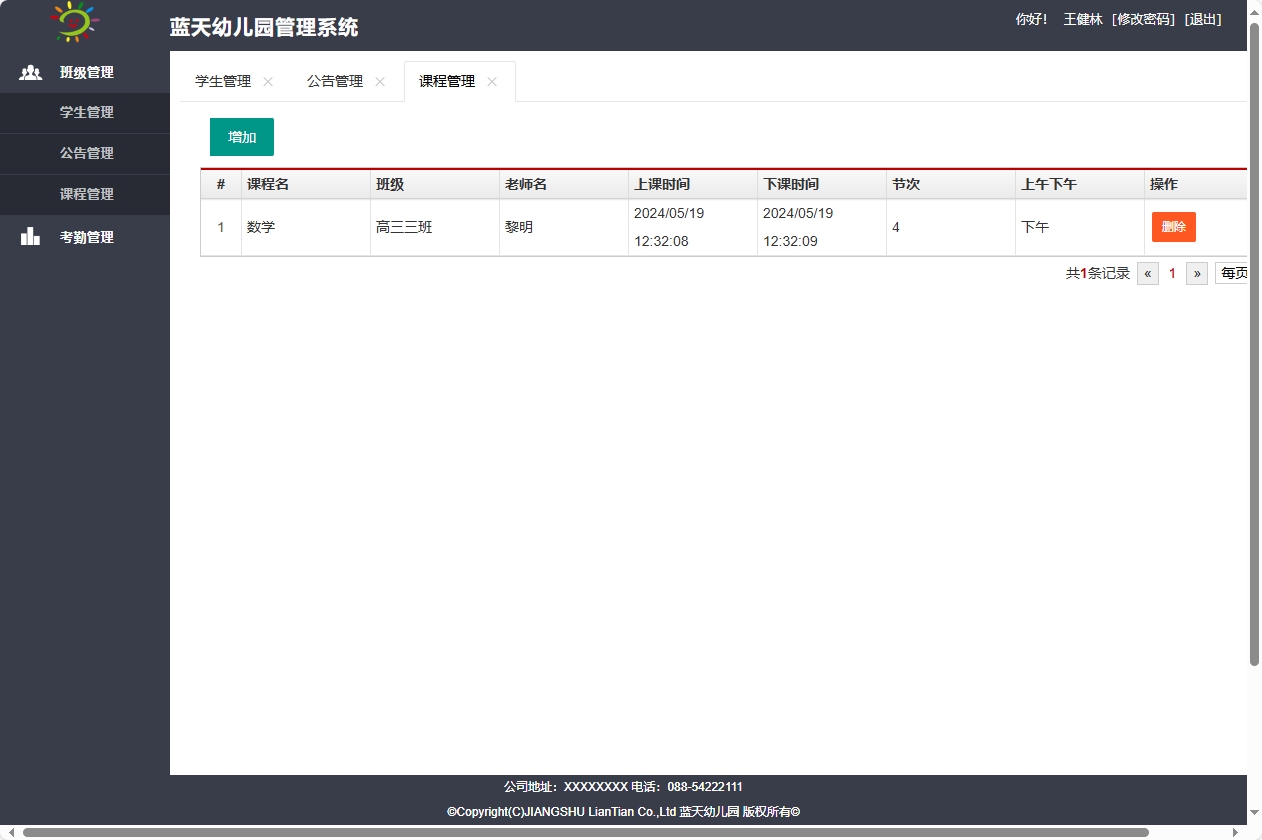Close the 公告管理 tab with its X icon
Screen dimensions: 1262x840
point(379,82)
